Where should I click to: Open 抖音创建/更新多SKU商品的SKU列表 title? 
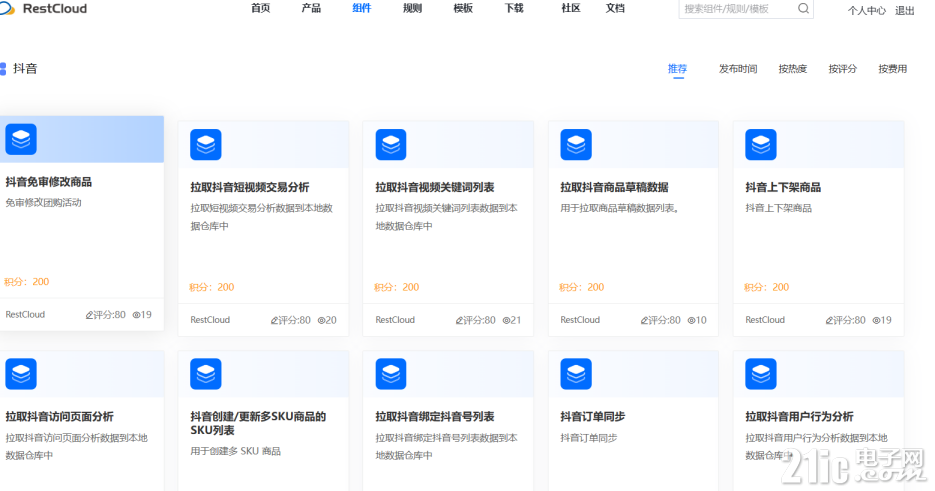[258, 423]
